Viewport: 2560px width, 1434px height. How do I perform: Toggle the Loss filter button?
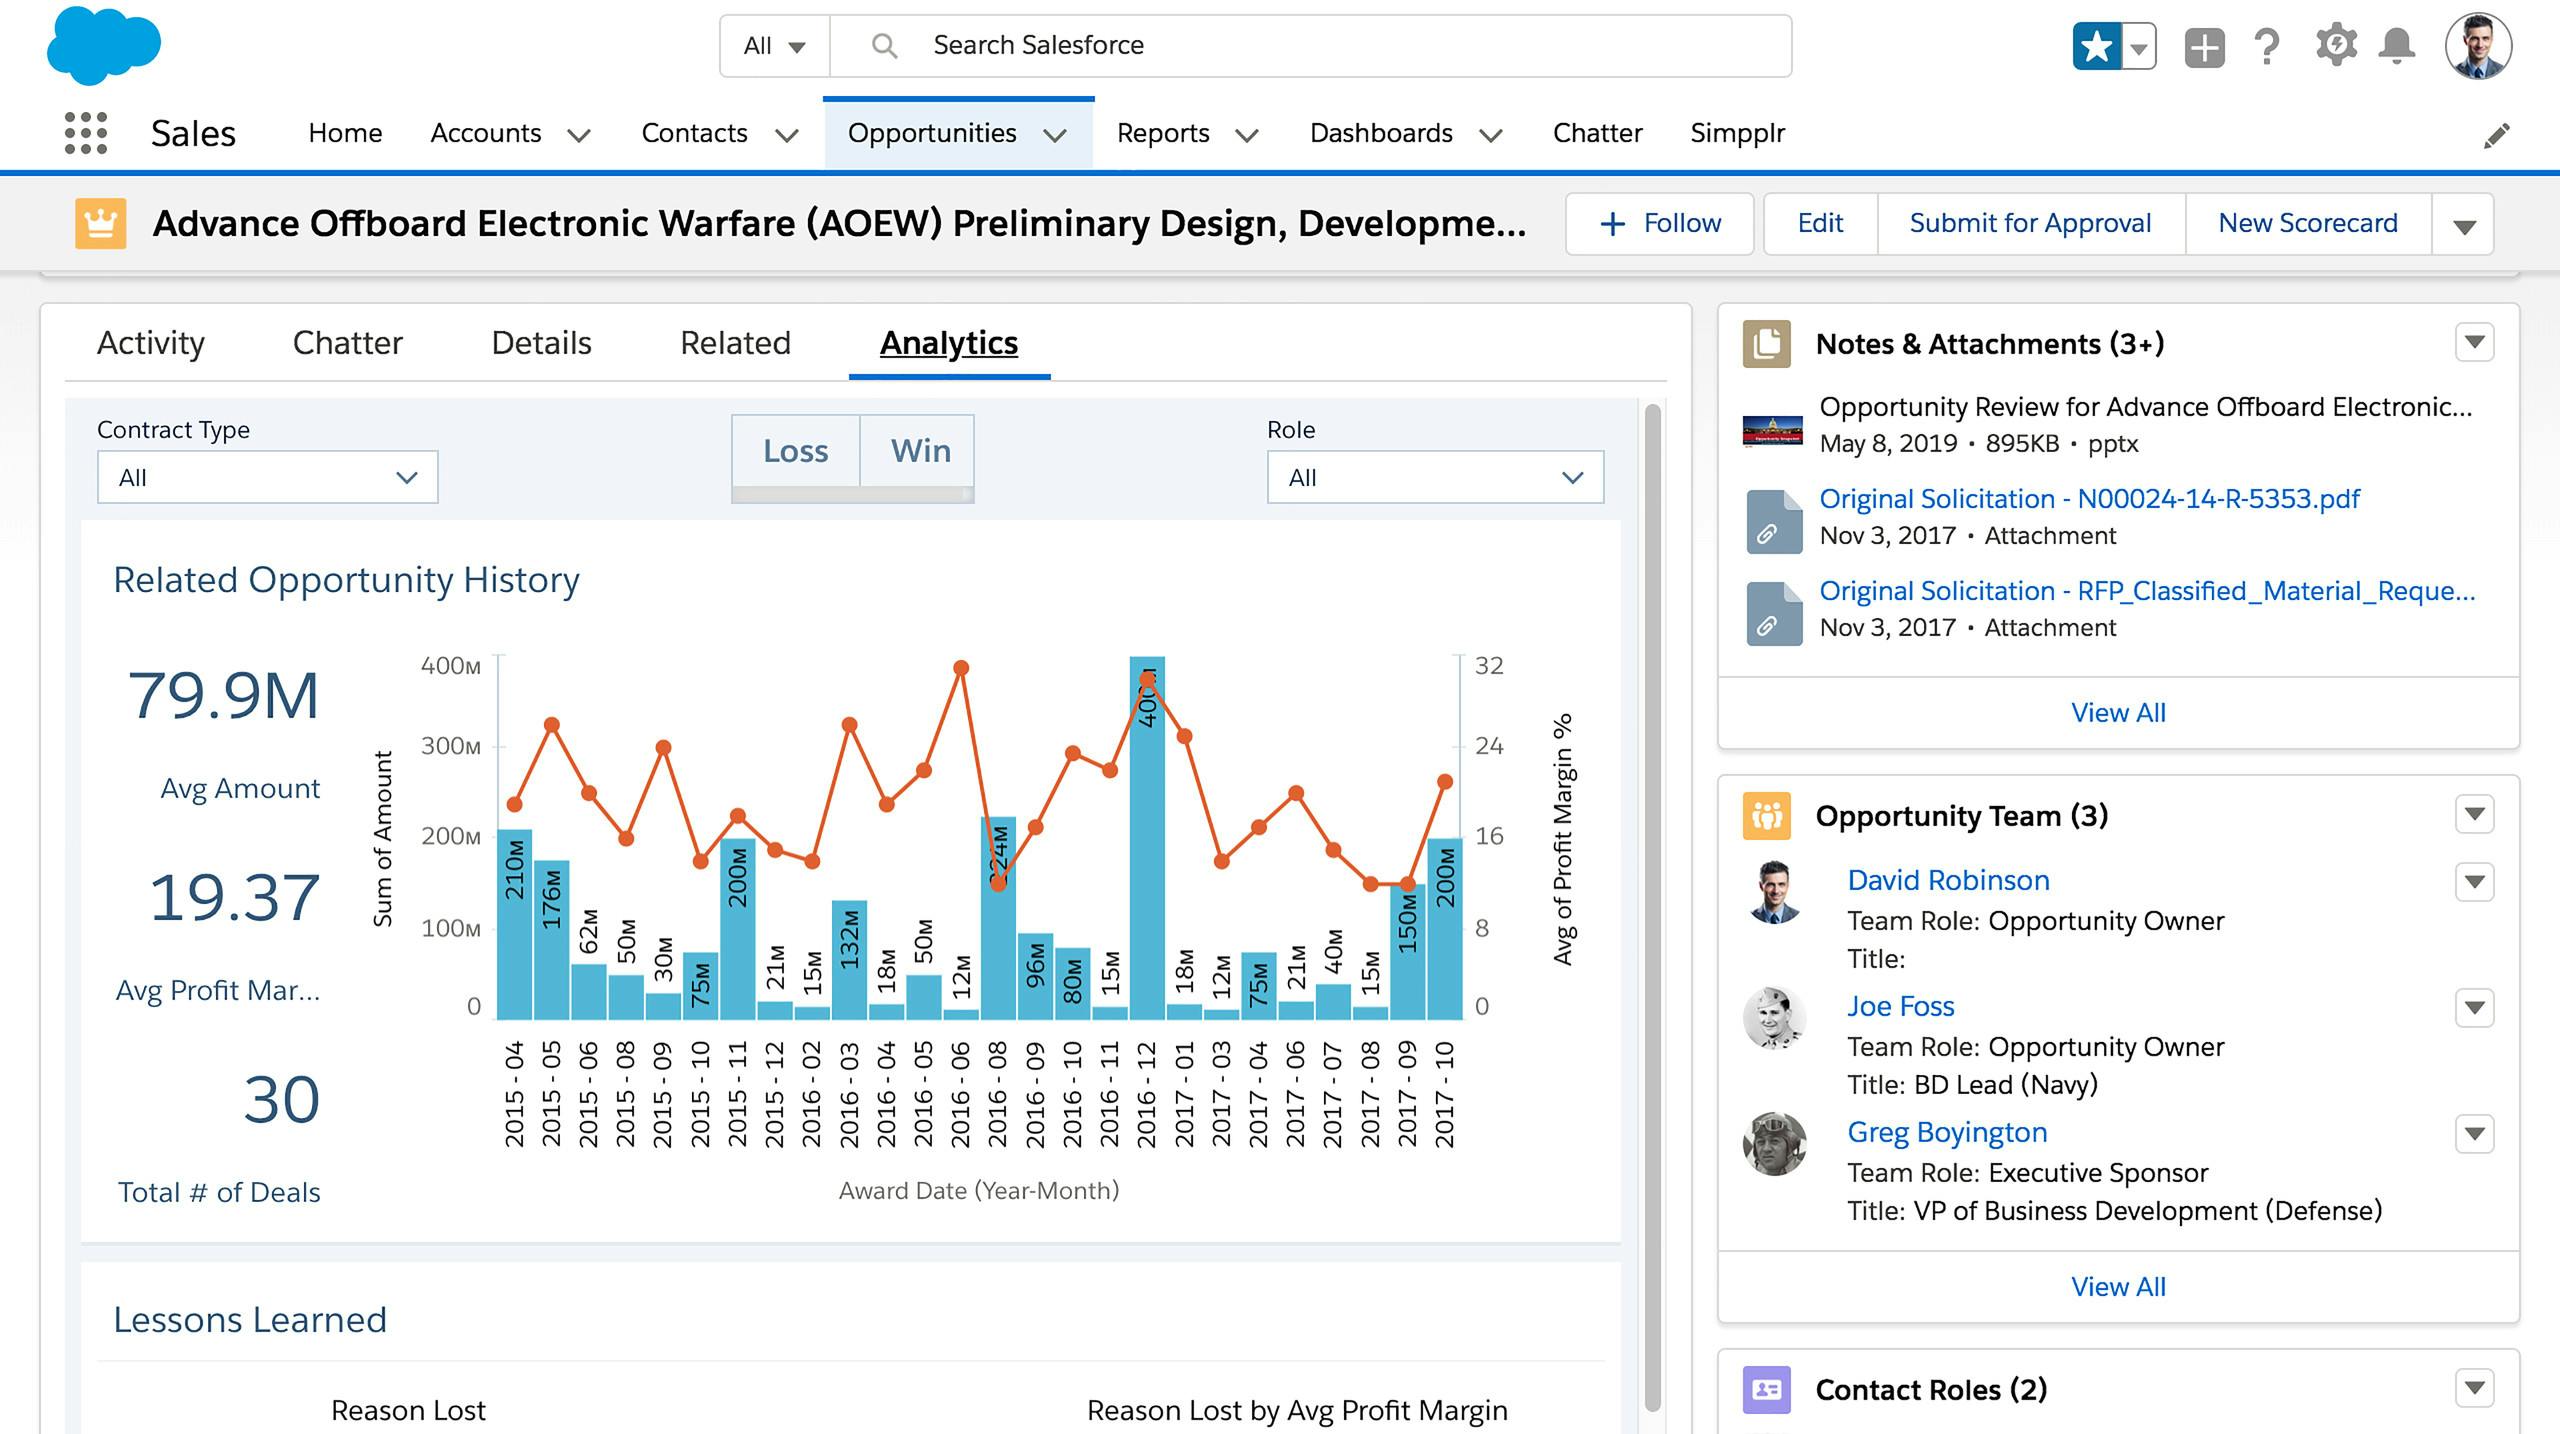pos(796,451)
